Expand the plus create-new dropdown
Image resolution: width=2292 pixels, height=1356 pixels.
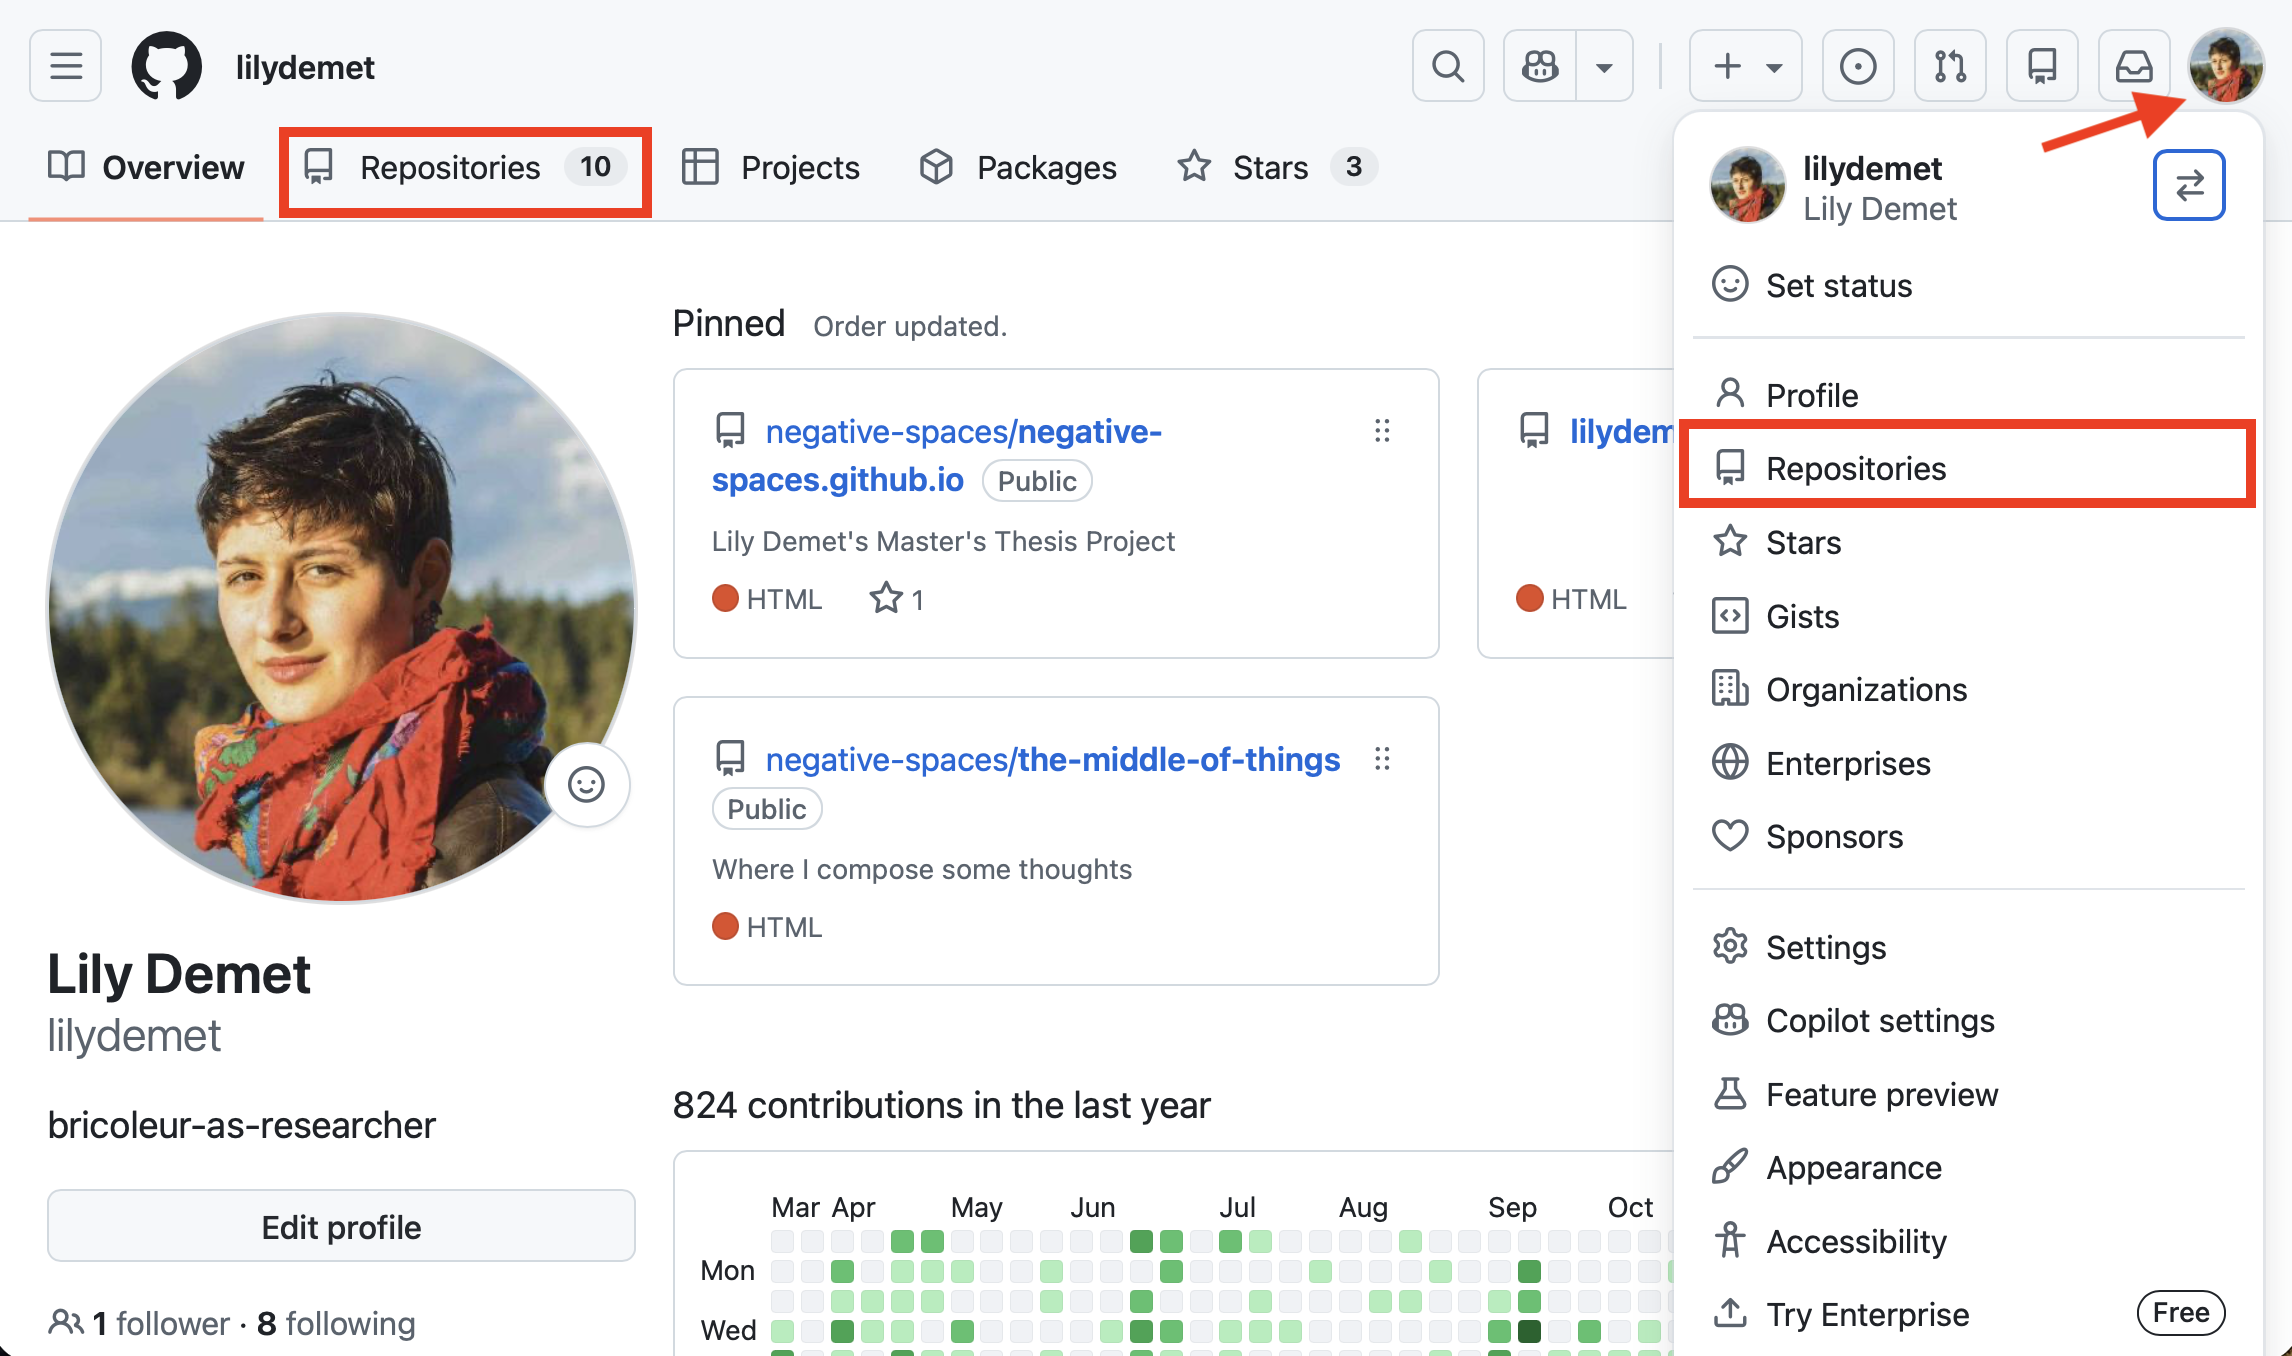tap(1746, 67)
